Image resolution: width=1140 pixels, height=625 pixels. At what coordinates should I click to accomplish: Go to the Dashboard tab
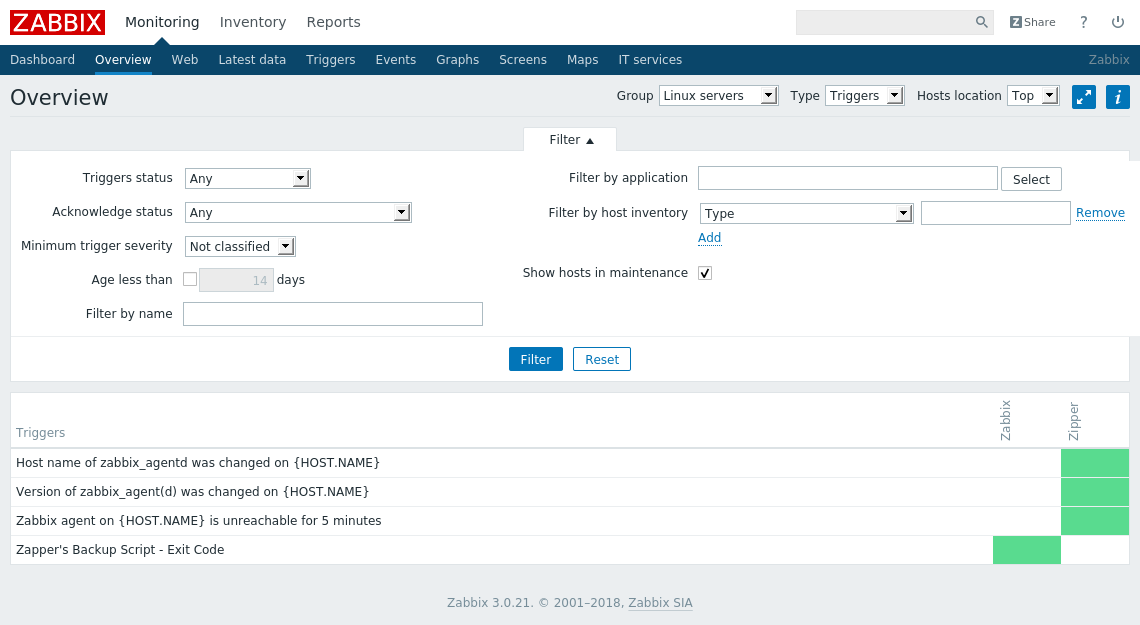[42, 60]
